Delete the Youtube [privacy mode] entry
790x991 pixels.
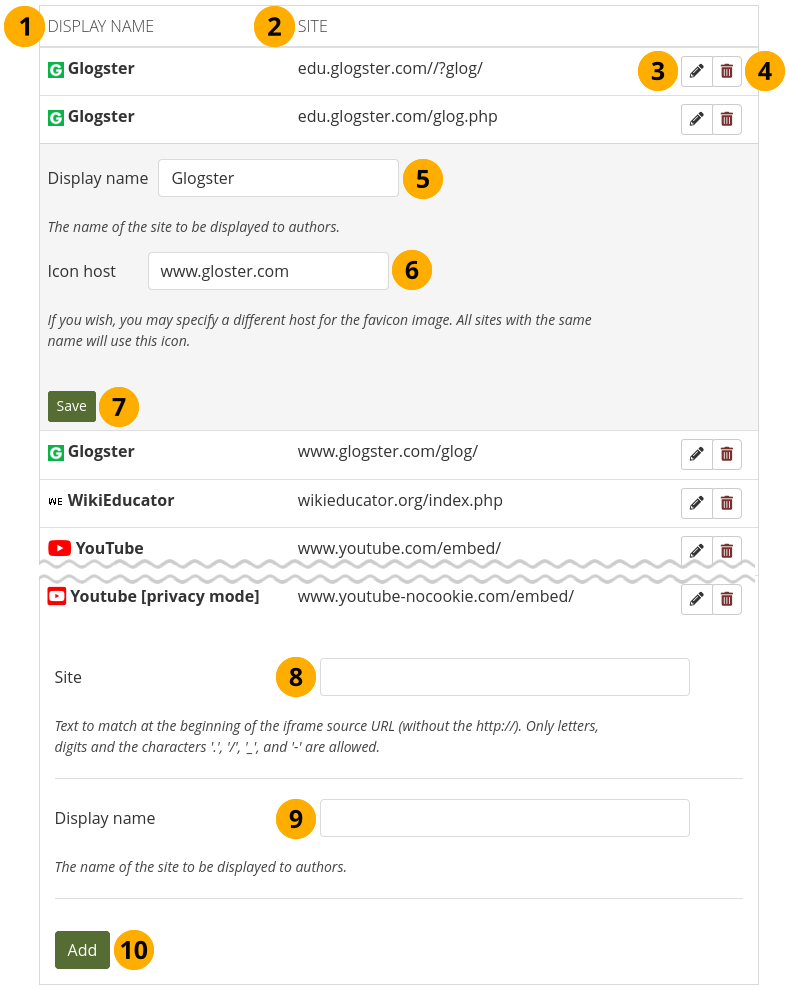pos(727,599)
